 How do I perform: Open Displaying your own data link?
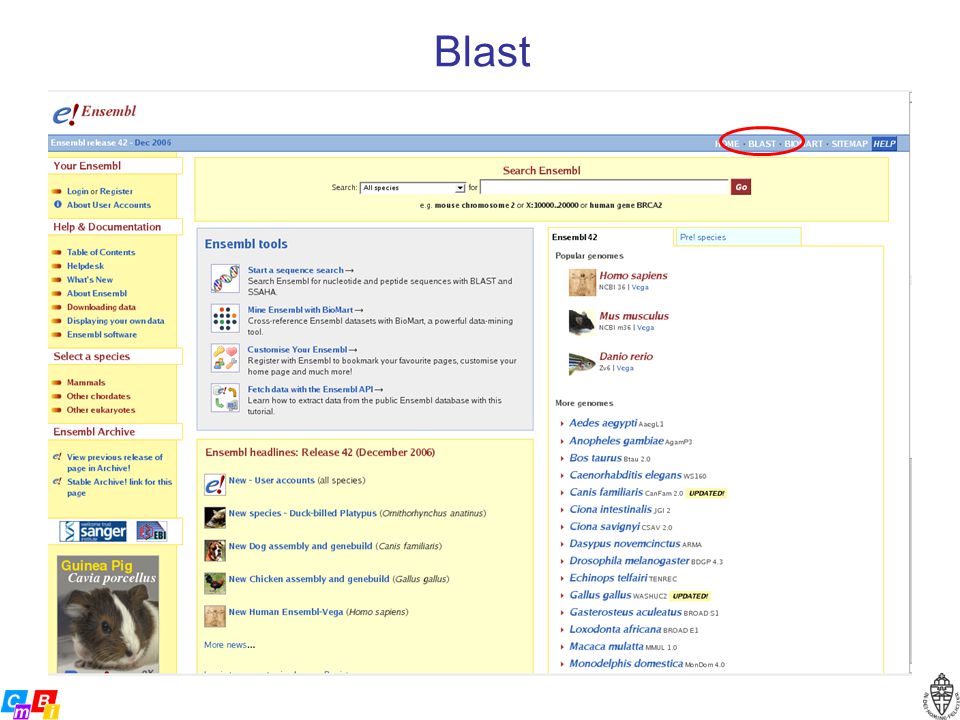115,321
